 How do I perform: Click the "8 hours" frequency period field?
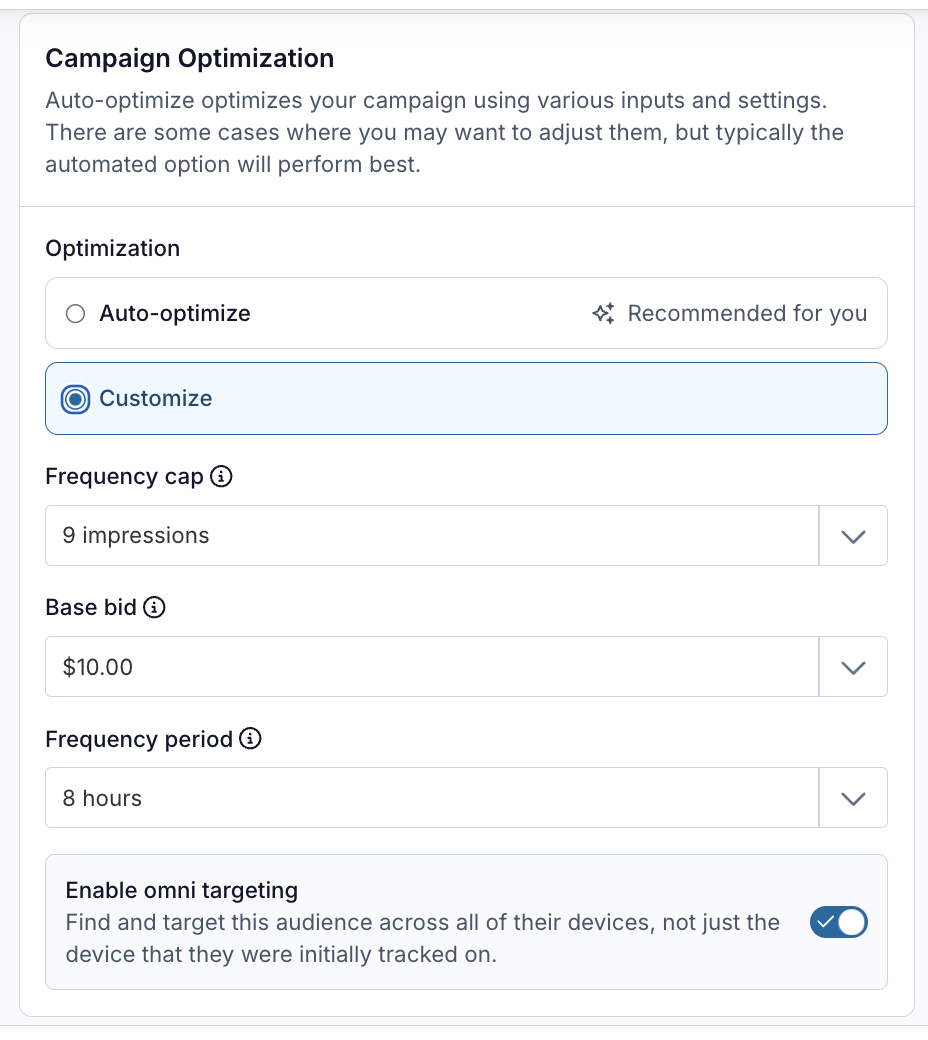(430, 798)
